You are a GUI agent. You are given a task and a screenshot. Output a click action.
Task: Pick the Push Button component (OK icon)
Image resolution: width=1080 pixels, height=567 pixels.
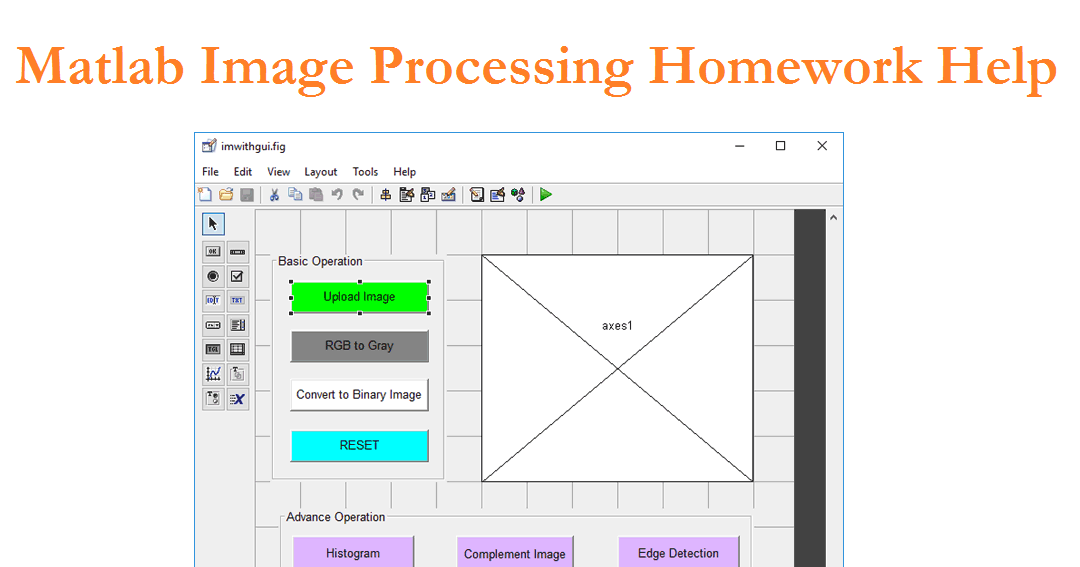[x=213, y=251]
